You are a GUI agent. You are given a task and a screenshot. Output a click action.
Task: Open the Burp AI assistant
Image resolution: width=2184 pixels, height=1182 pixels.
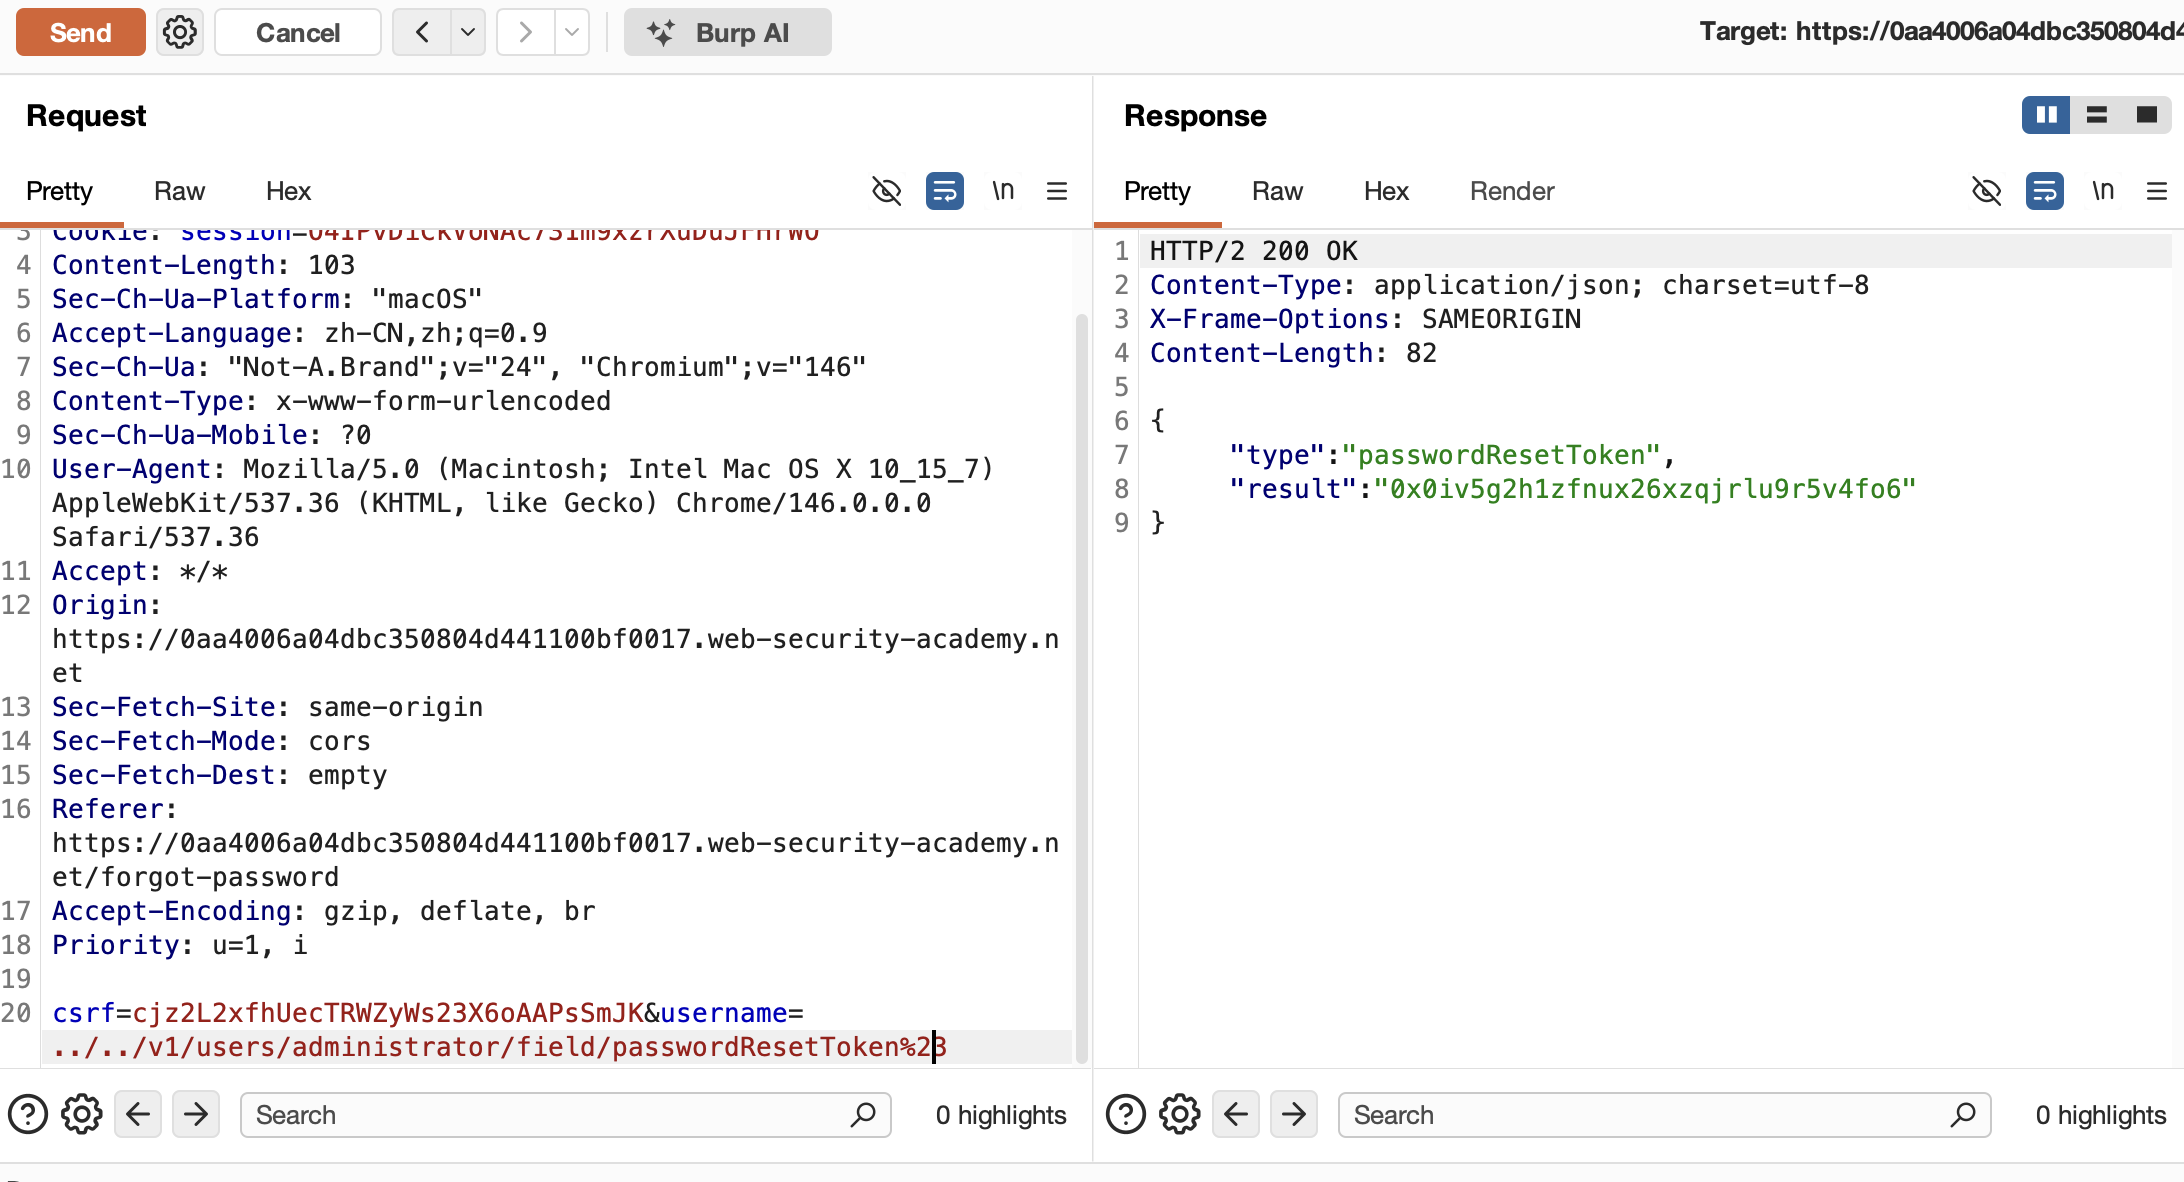[x=727, y=33]
